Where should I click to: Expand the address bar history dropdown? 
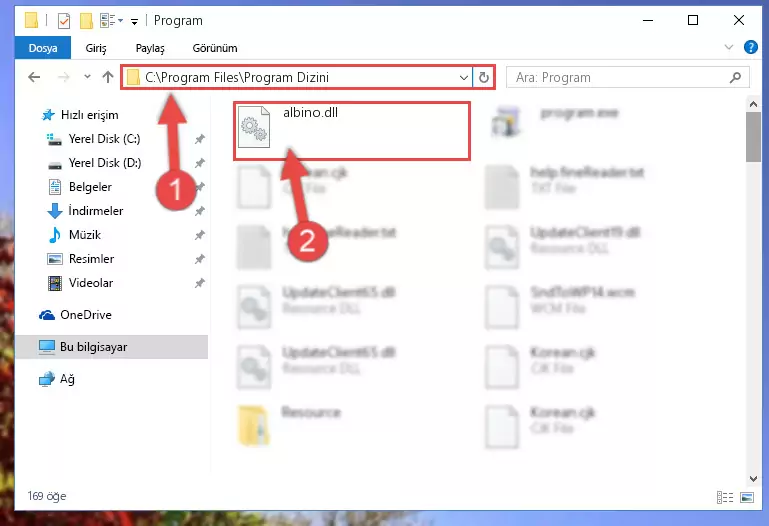pyautogui.click(x=463, y=77)
